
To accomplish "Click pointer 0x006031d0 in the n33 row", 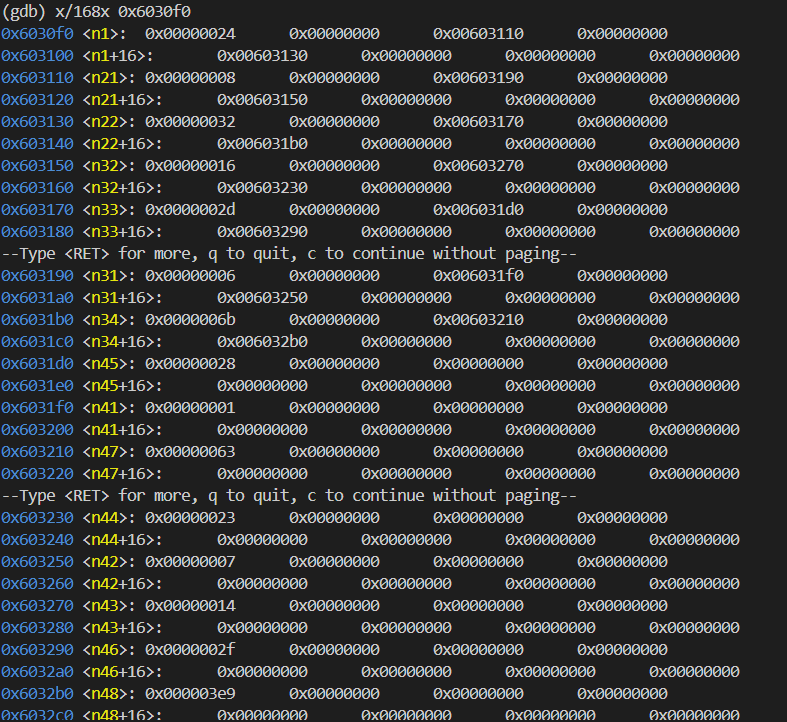I will [478, 210].
